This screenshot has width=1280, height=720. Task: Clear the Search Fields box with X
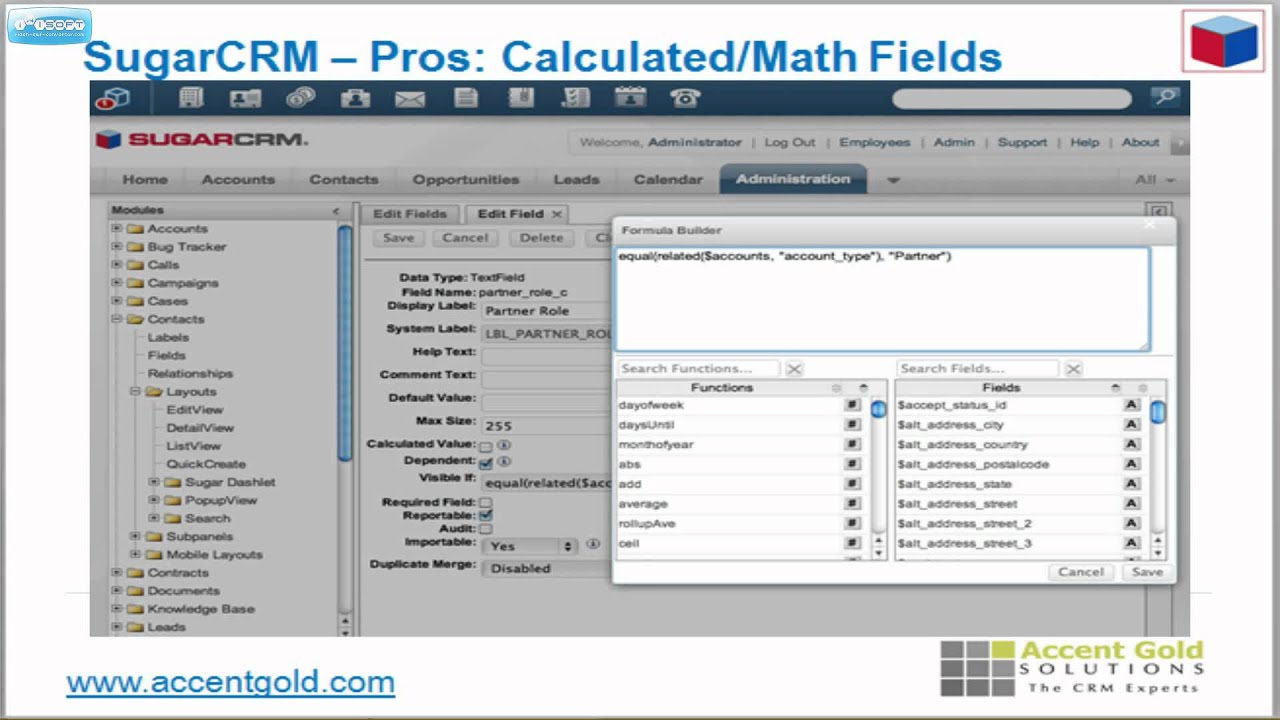[x=1073, y=369]
